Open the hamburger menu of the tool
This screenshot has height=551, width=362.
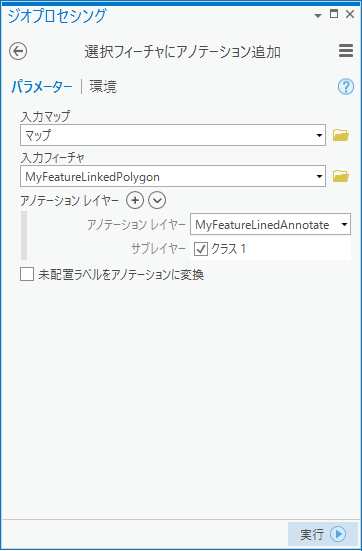point(346,51)
